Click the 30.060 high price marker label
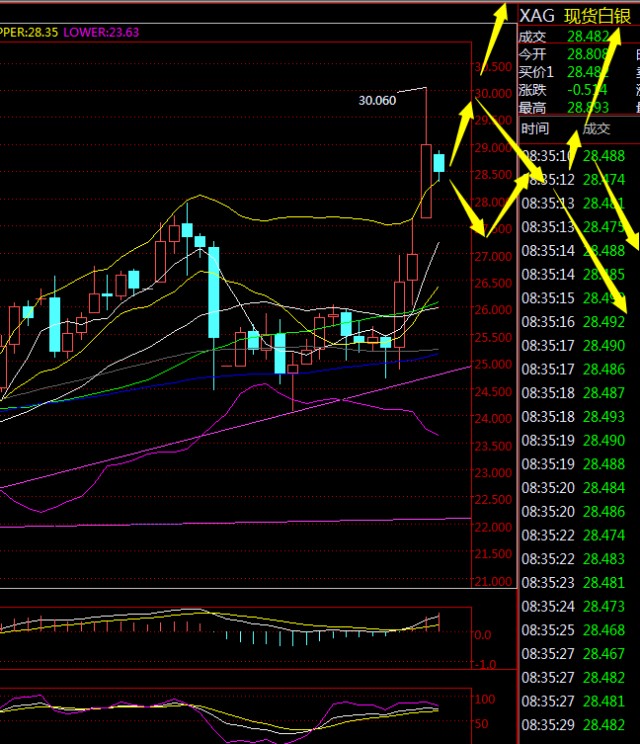The width and height of the screenshot is (640, 744). point(377,101)
